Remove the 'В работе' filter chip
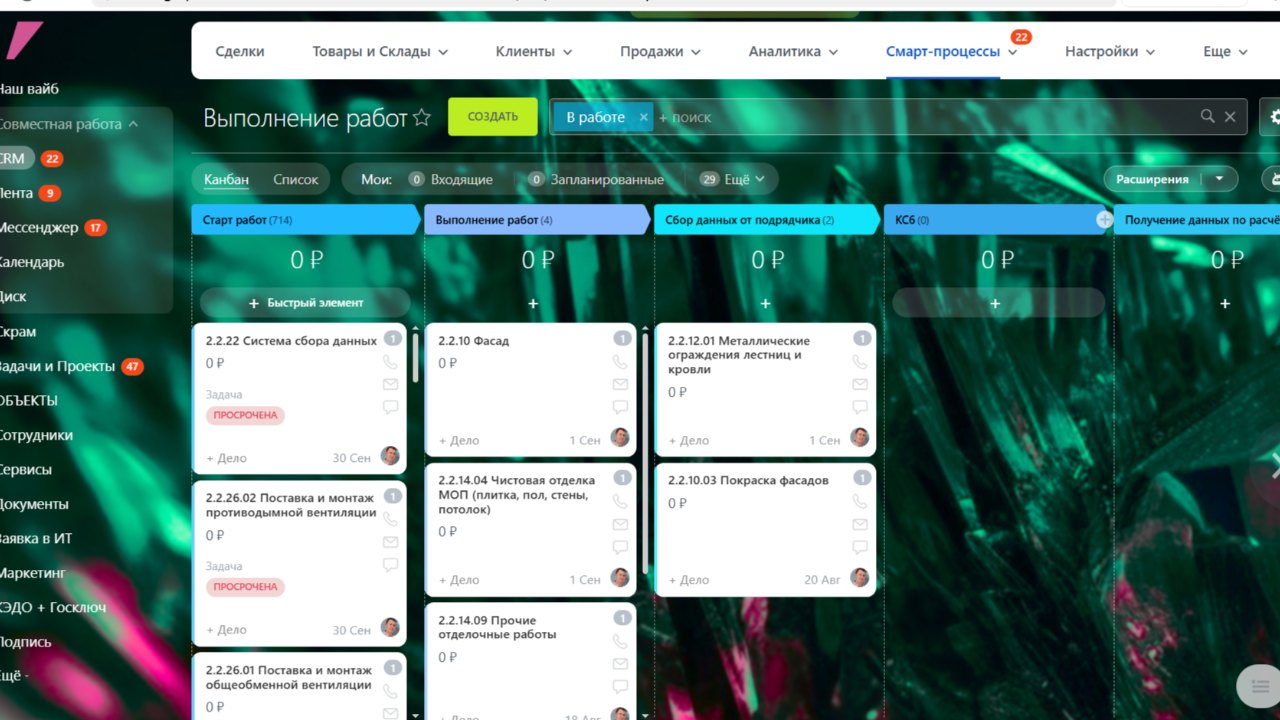 tap(644, 117)
